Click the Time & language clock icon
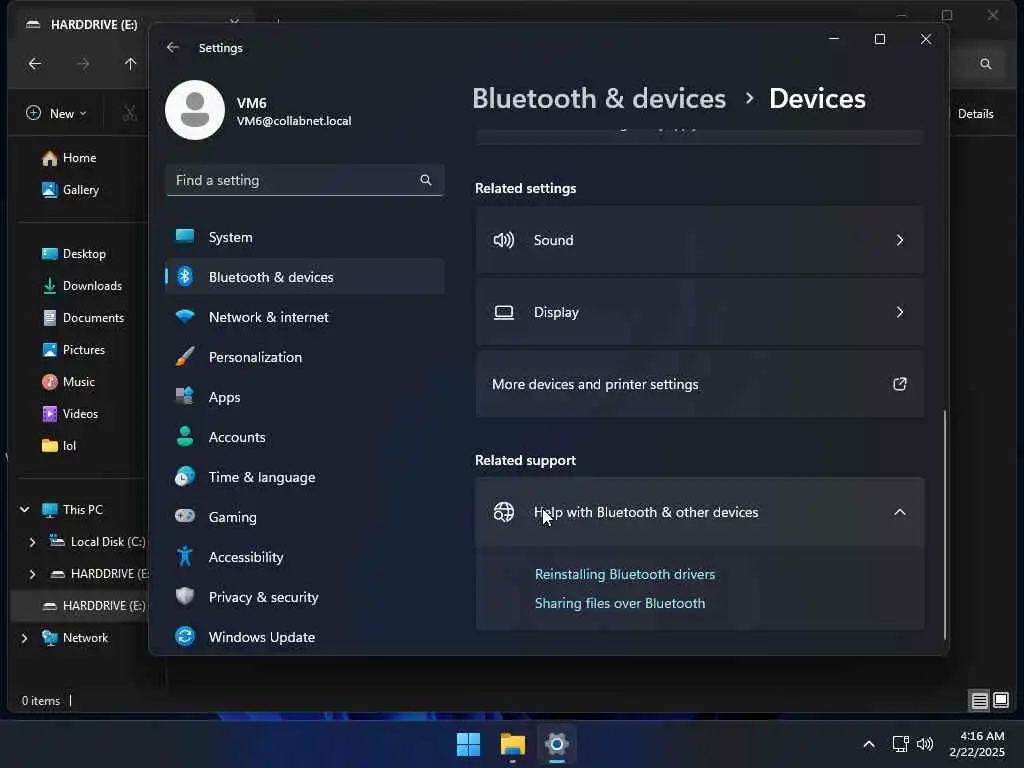Viewport: 1024px width, 768px height. point(185,477)
